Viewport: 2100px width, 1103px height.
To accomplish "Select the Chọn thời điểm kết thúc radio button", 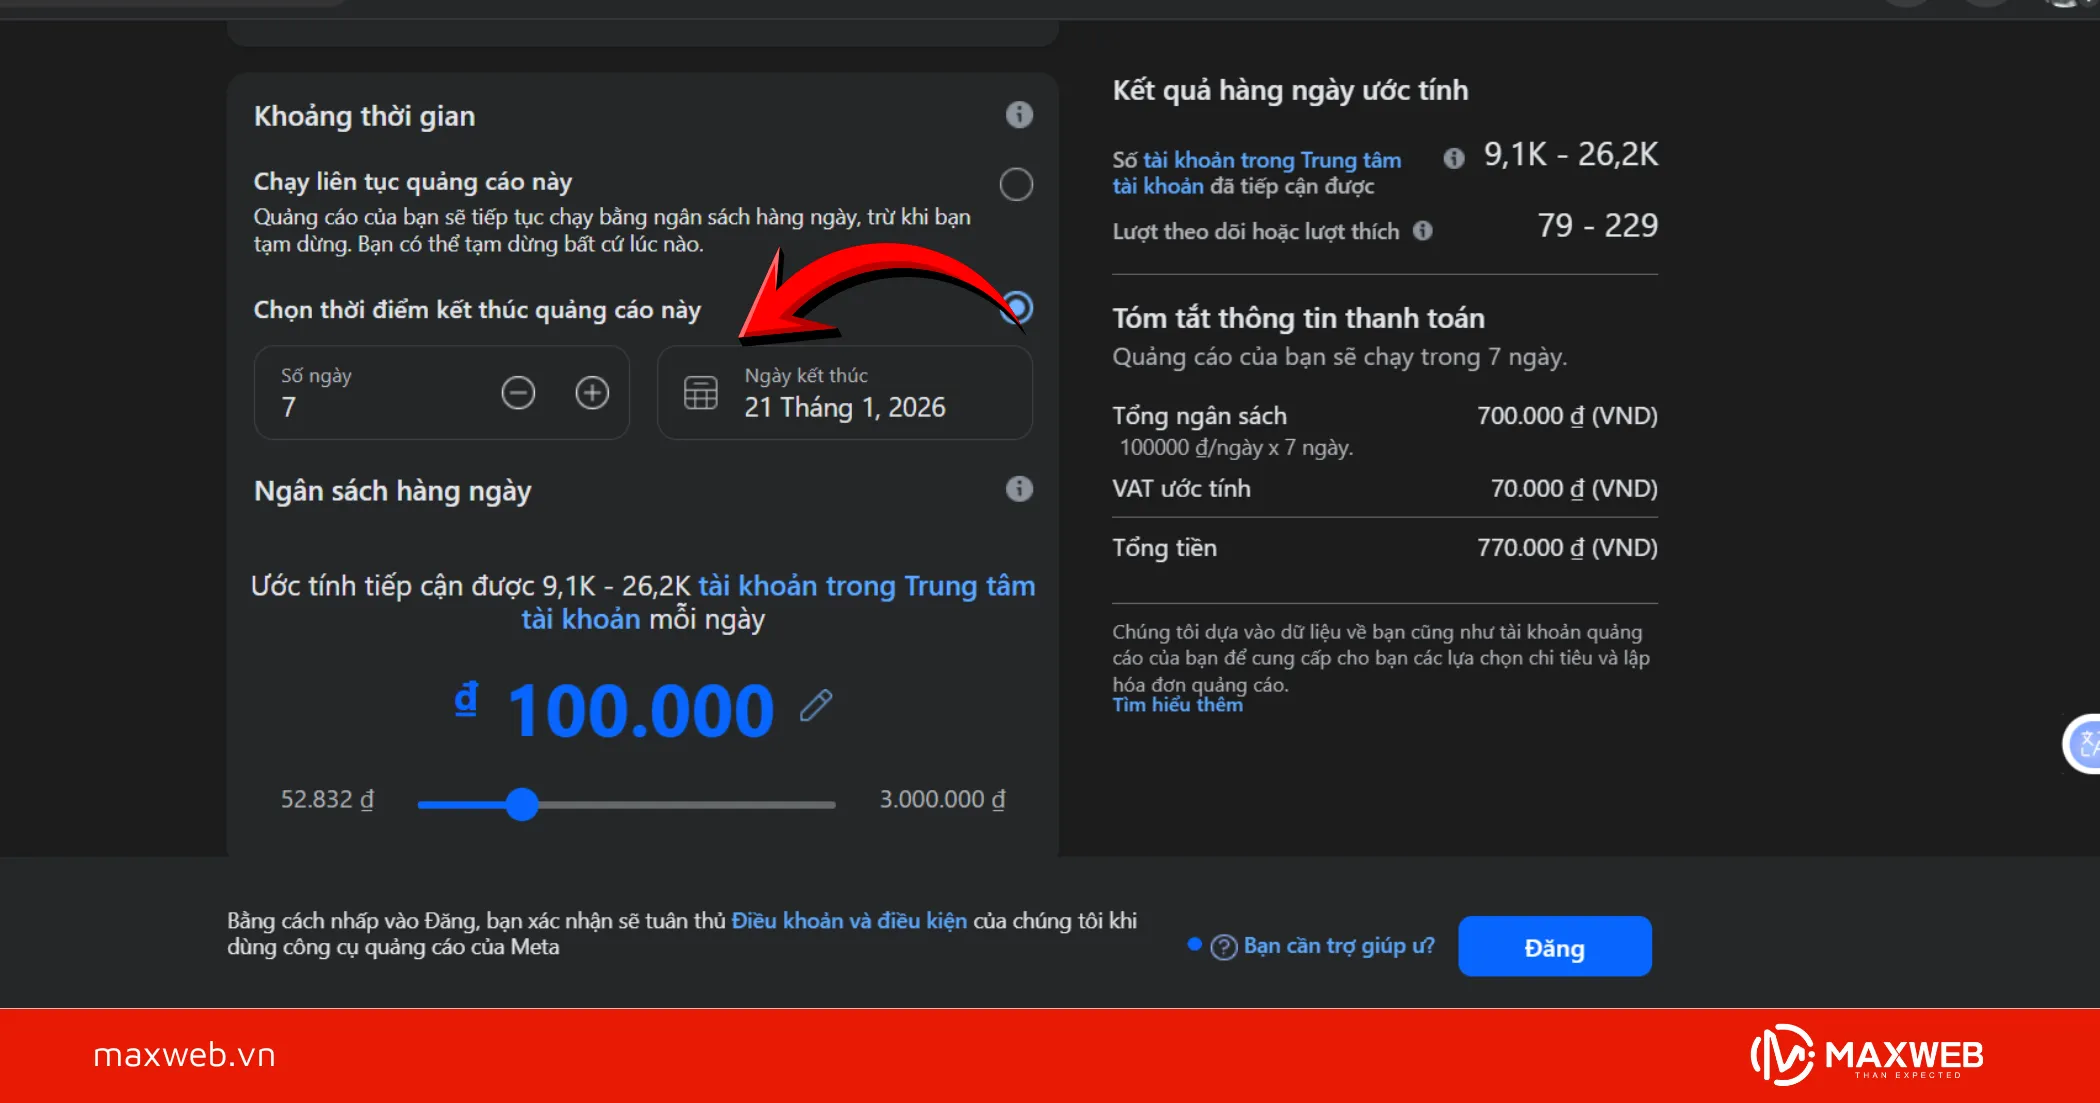I will [1018, 306].
